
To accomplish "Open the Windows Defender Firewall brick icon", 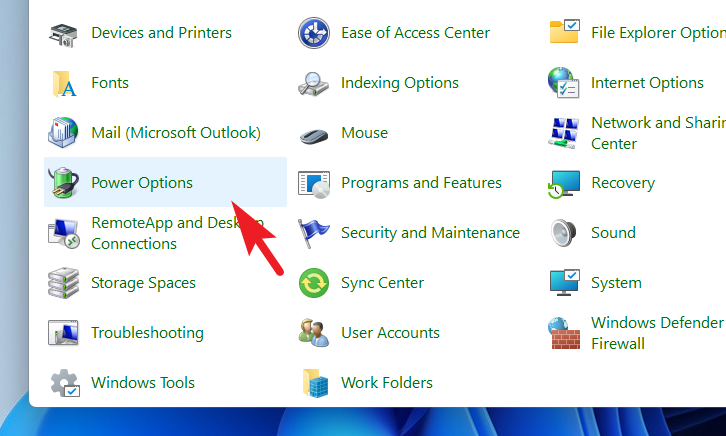I will tap(564, 333).
